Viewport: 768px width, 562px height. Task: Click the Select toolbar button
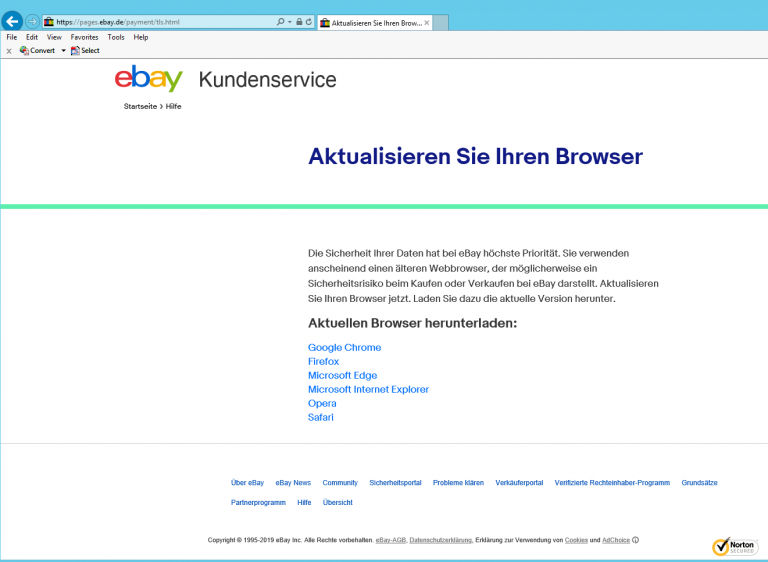tap(85, 50)
